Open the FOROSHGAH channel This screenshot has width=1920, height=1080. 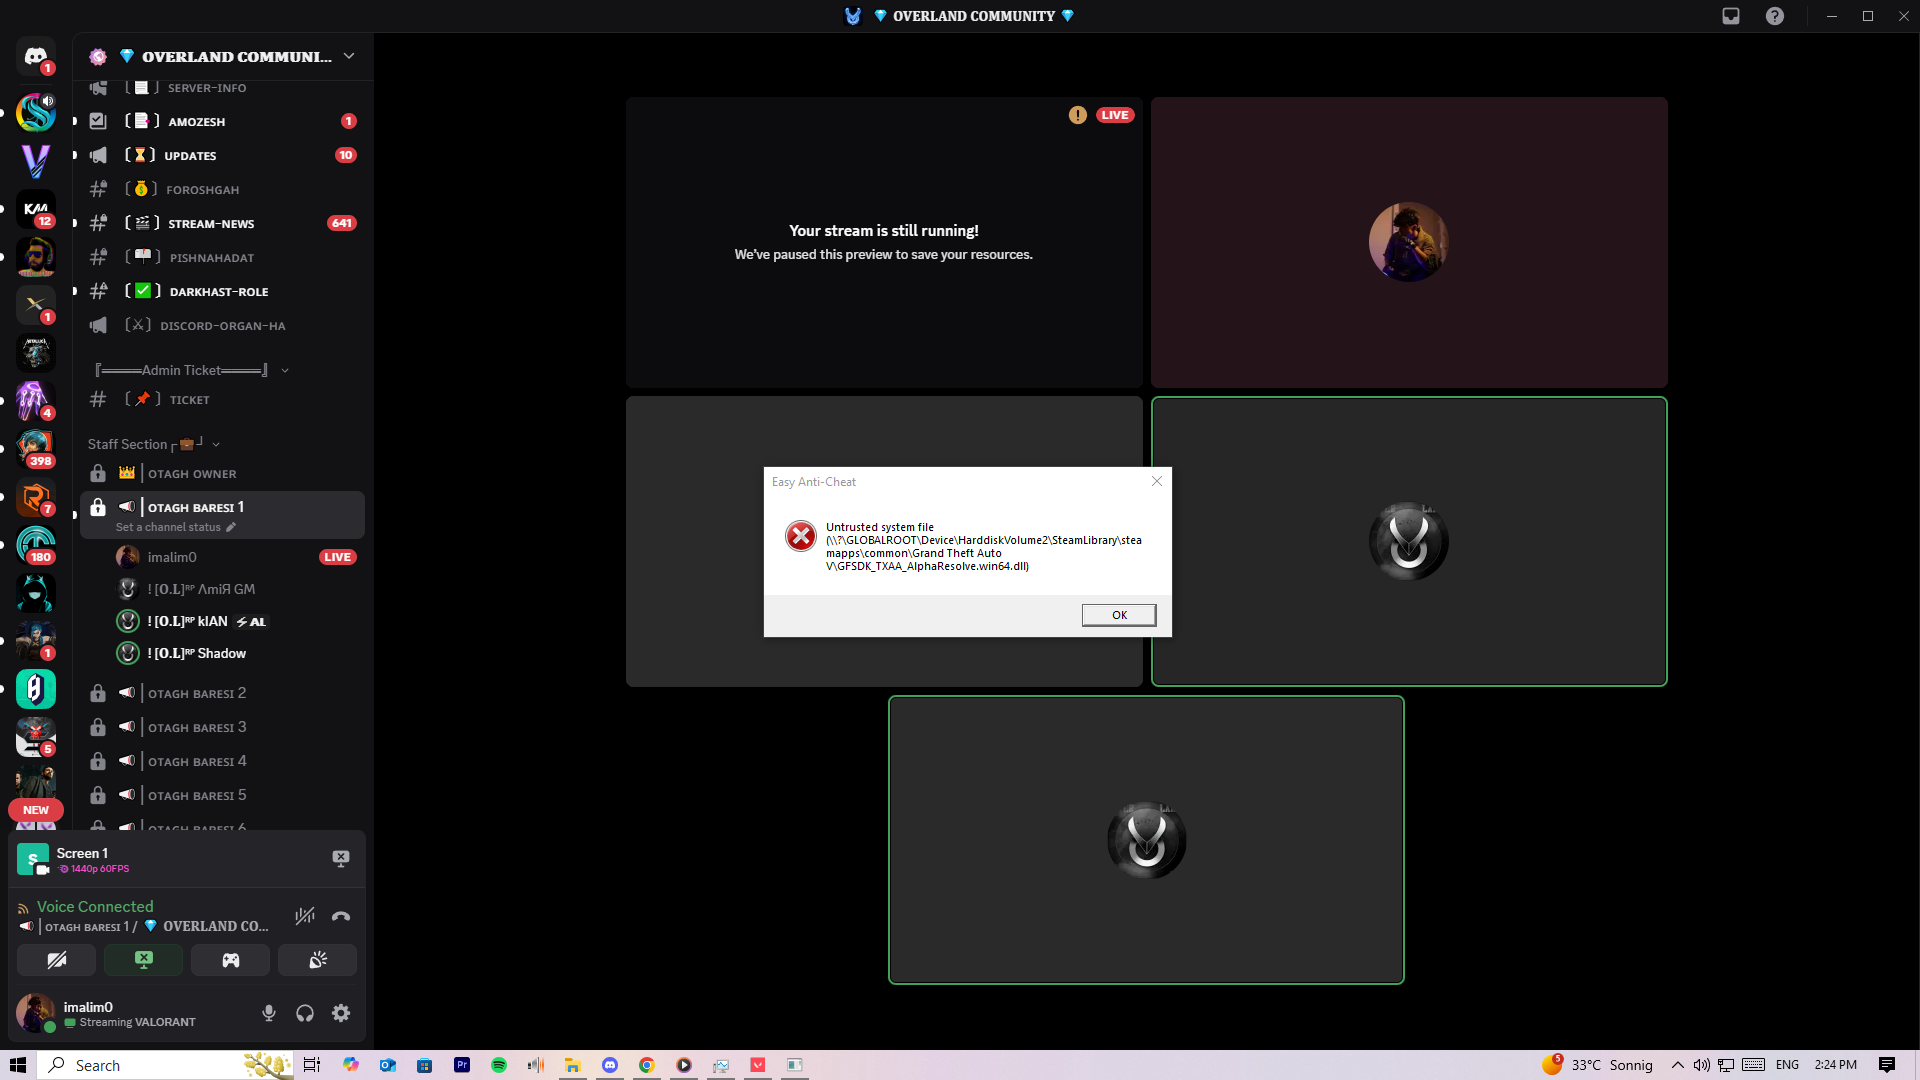(222, 189)
